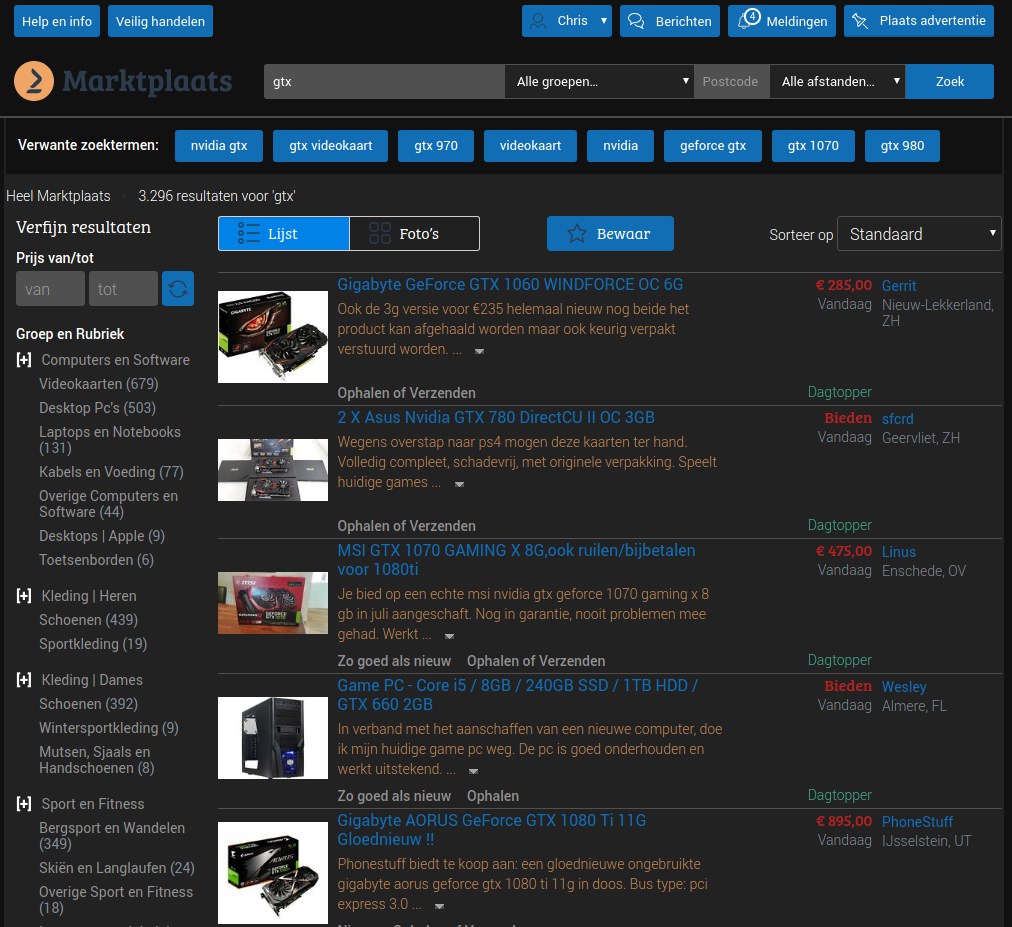
Task: Open the Sorteer op Standaard dropdown
Action: (x=919, y=233)
